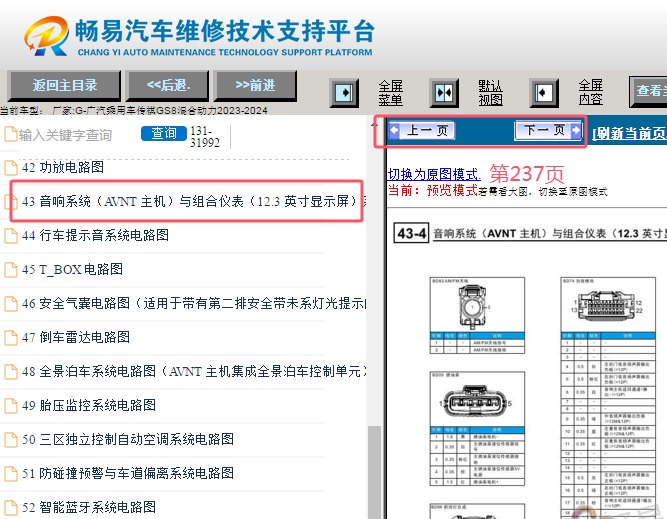
Task: Click the 切换为原图模式 link
Action: [434, 174]
